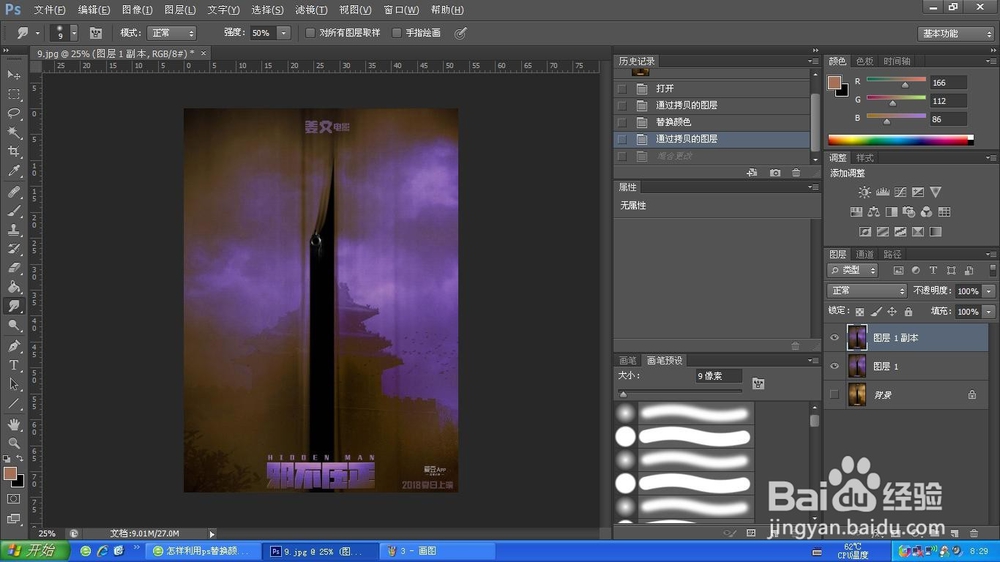
Task: Click brush size 9 像素 field
Action: click(718, 376)
